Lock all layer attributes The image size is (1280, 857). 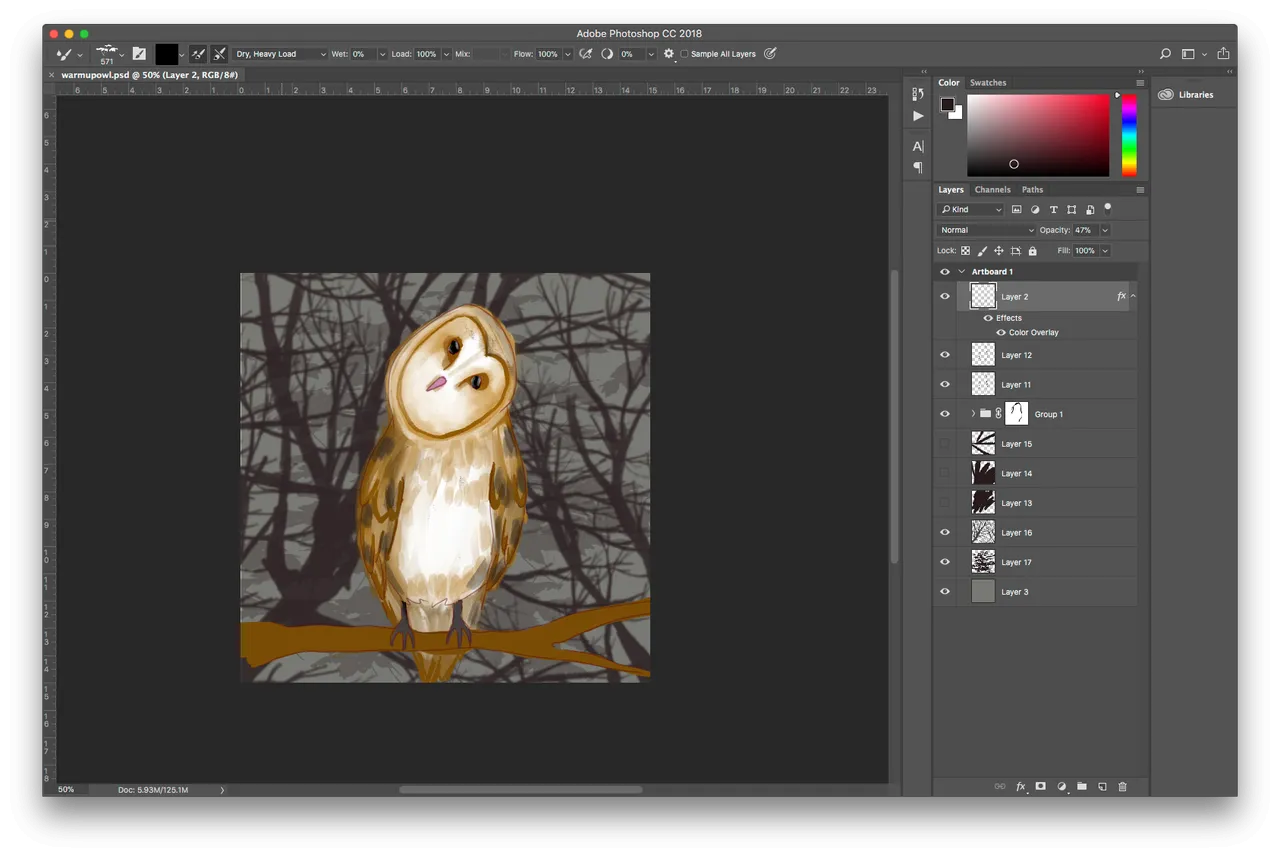[x=1032, y=251]
